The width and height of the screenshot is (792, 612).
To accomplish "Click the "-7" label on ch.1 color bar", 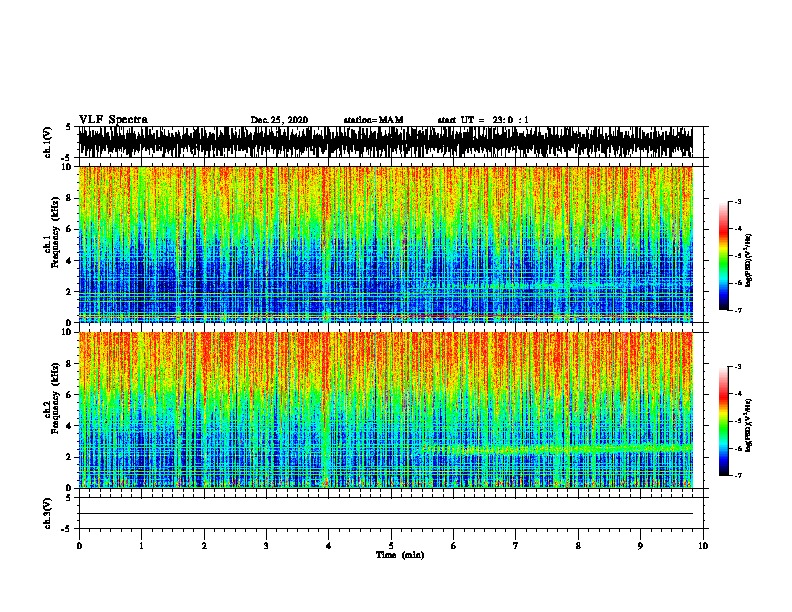I will pyautogui.click(x=737, y=310).
